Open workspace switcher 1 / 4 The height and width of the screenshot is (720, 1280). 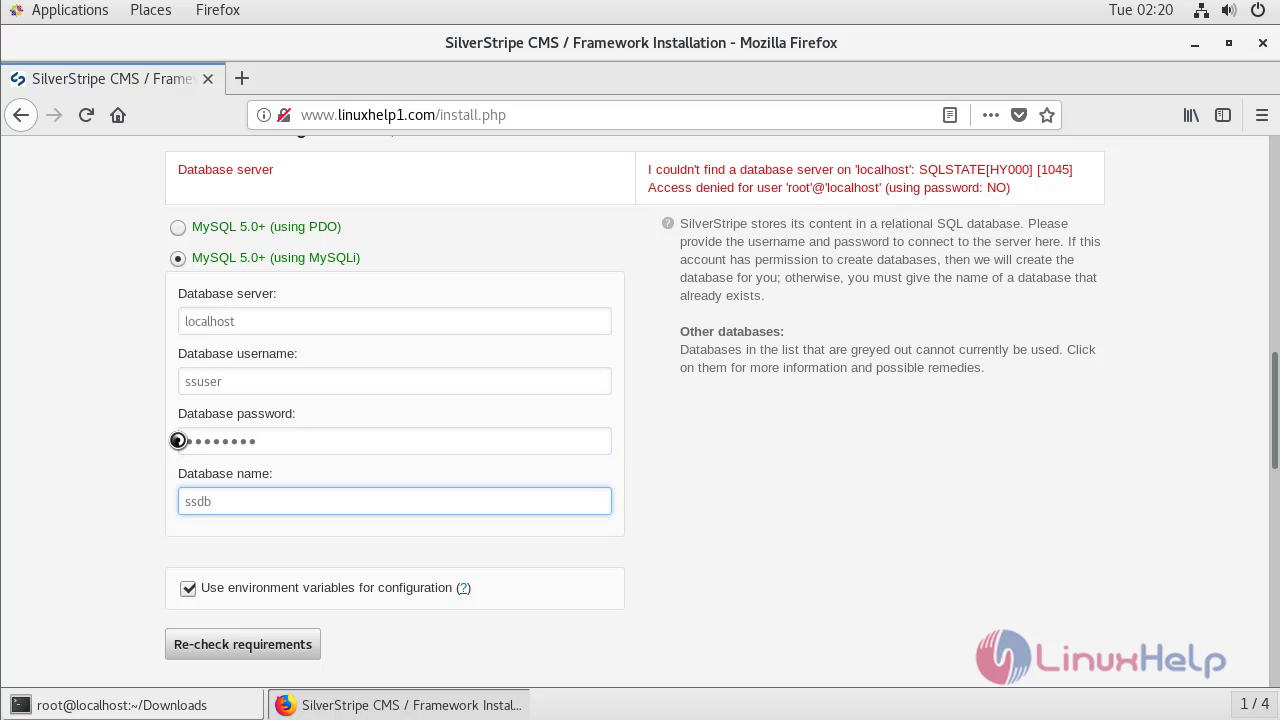(x=1254, y=704)
